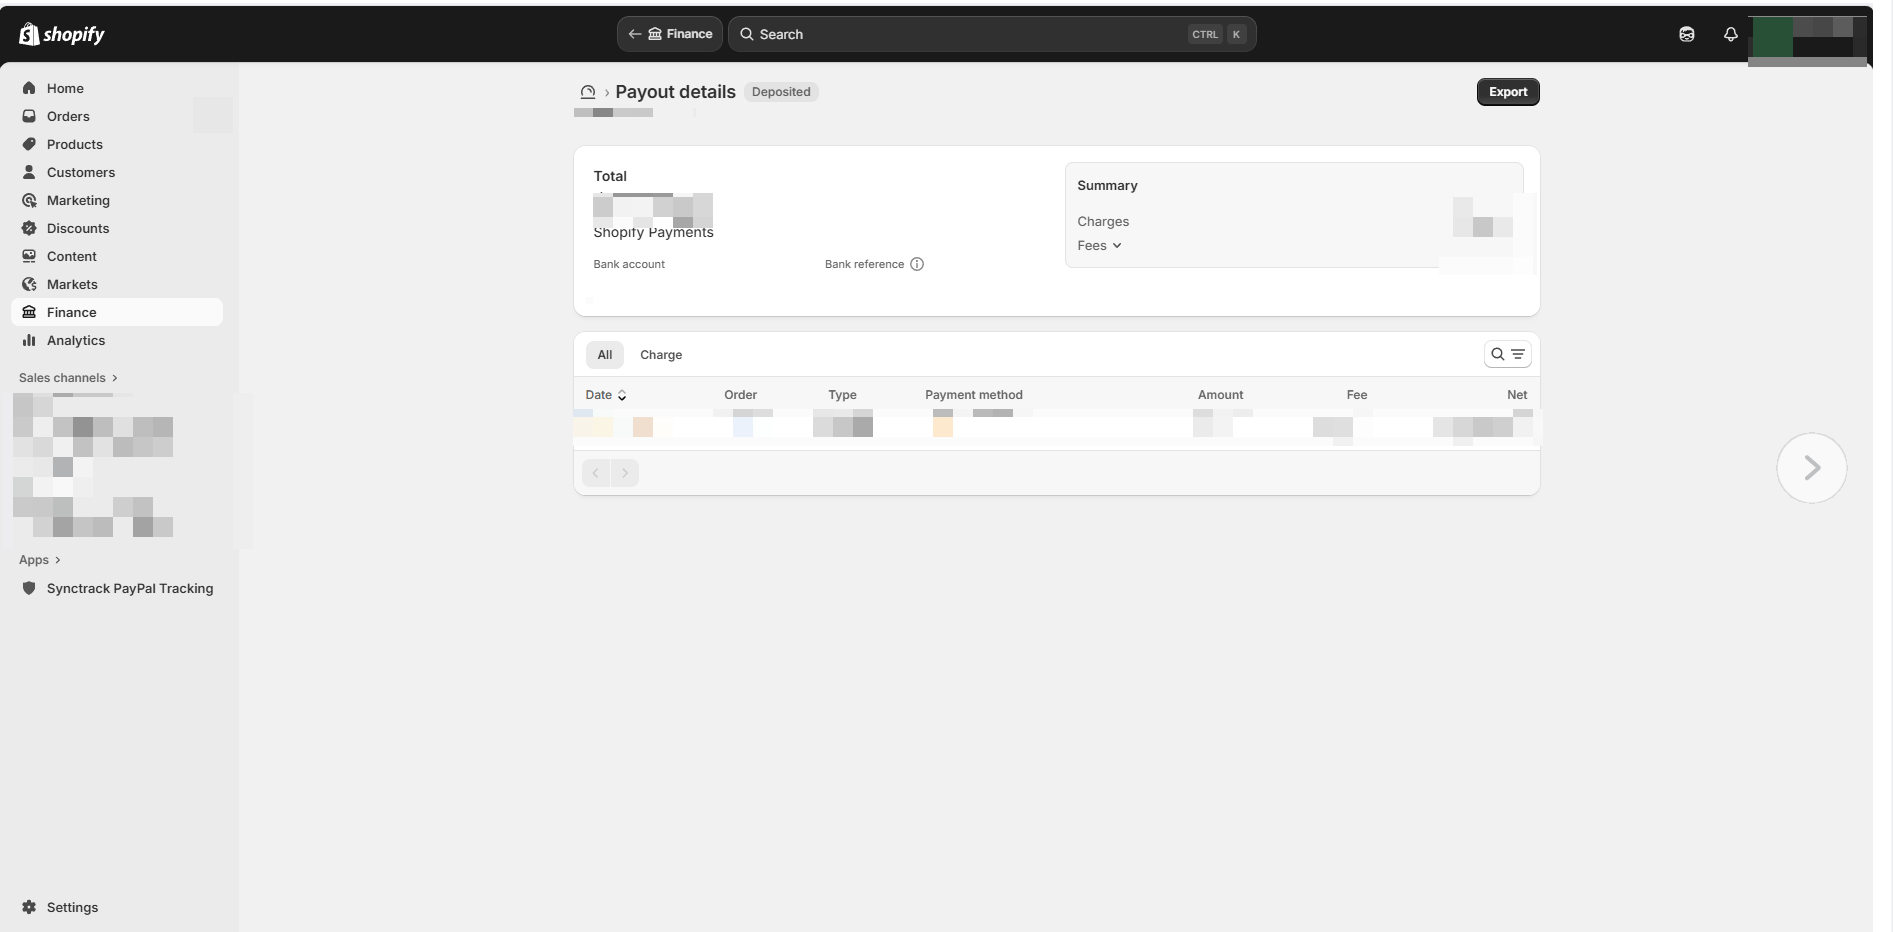Select the All transactions tab
The width and height of the screenshot is (1893, 932).
(604, 355)
